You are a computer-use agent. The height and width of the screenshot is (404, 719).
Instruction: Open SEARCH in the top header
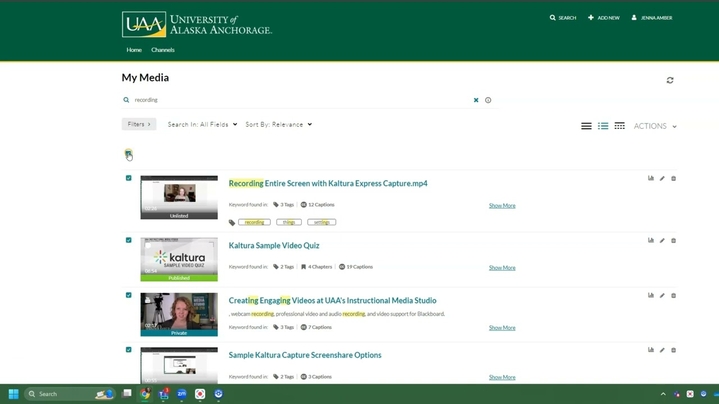click(563, 18)
